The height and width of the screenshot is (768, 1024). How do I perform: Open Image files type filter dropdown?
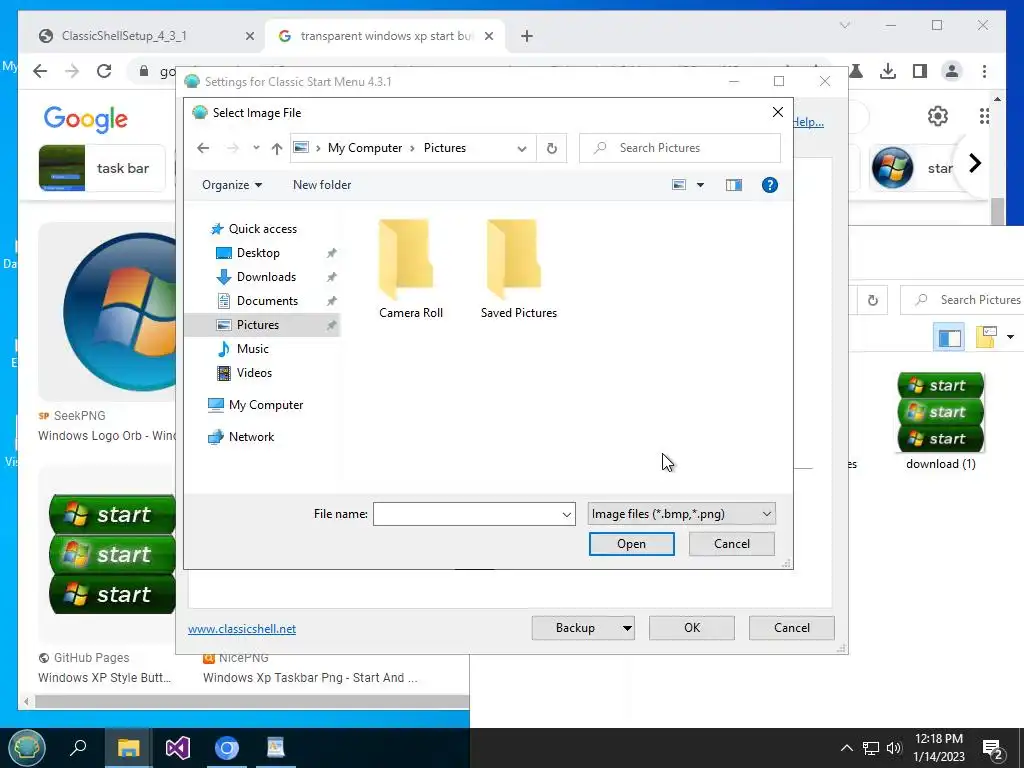pos(681,514)
